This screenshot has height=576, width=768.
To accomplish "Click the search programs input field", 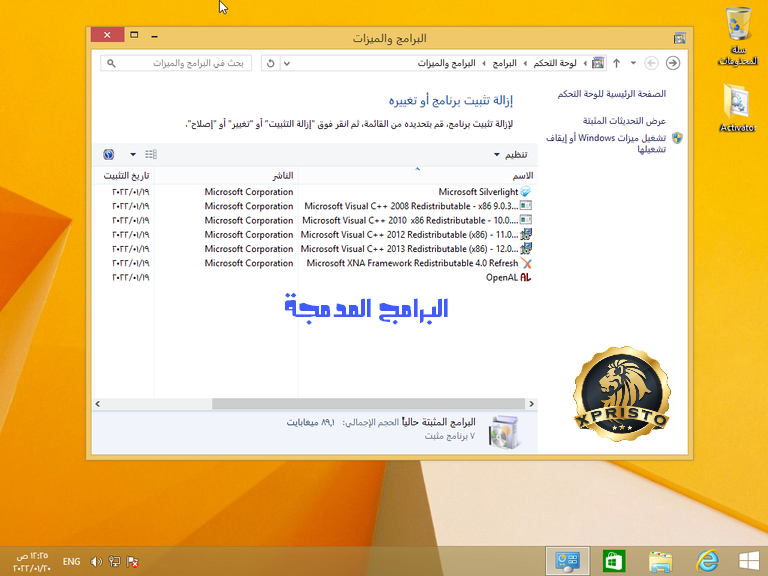I will pos(176,63).
